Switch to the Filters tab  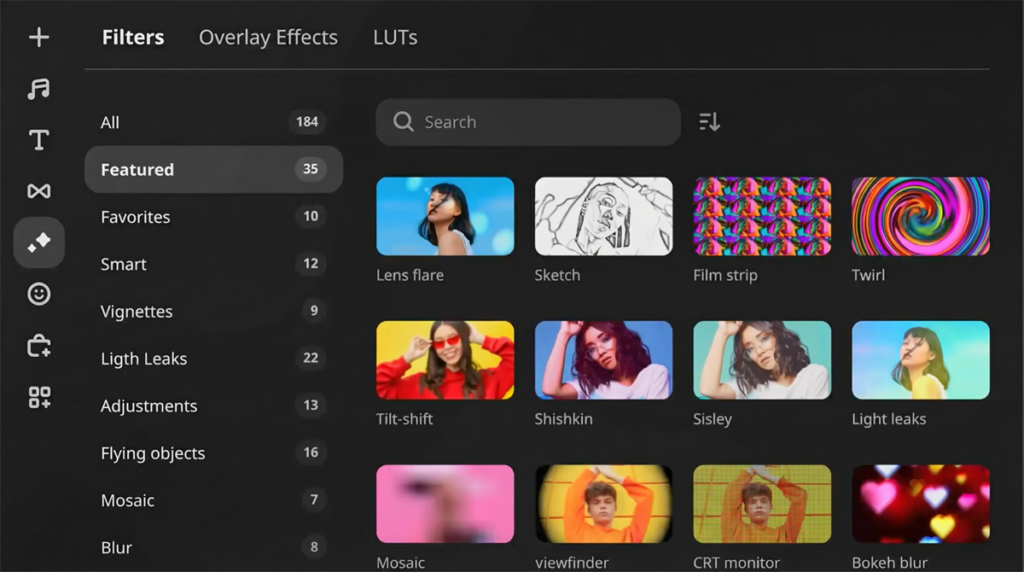(x=133, y=37)
